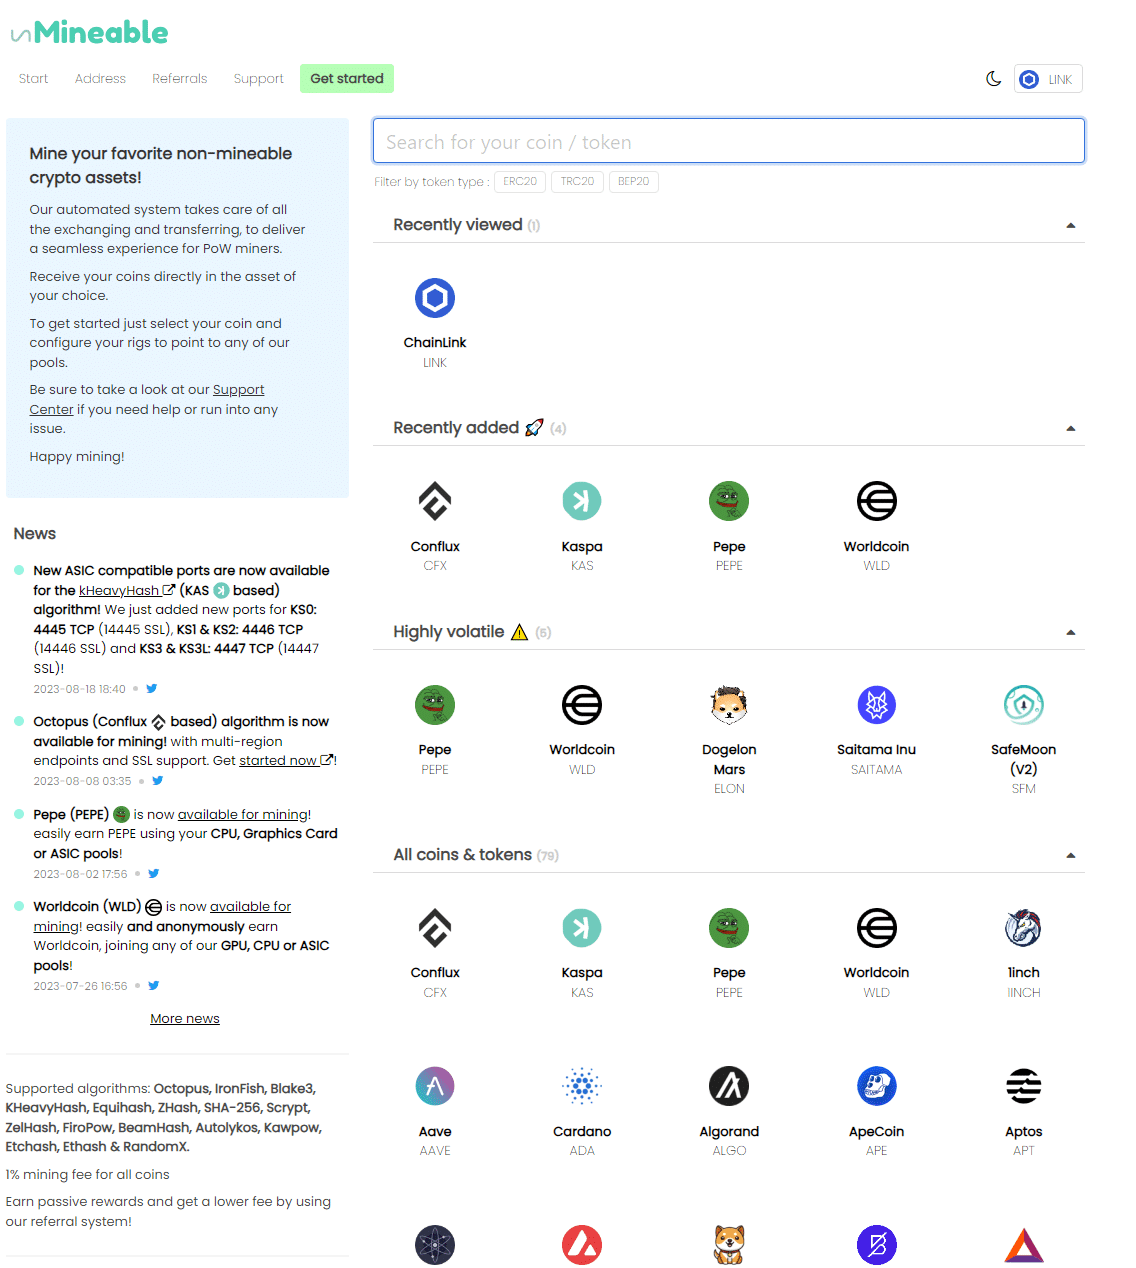Click the Get started button
The height and width of the screenshot is (1268, 1136).
coord(347,79)
